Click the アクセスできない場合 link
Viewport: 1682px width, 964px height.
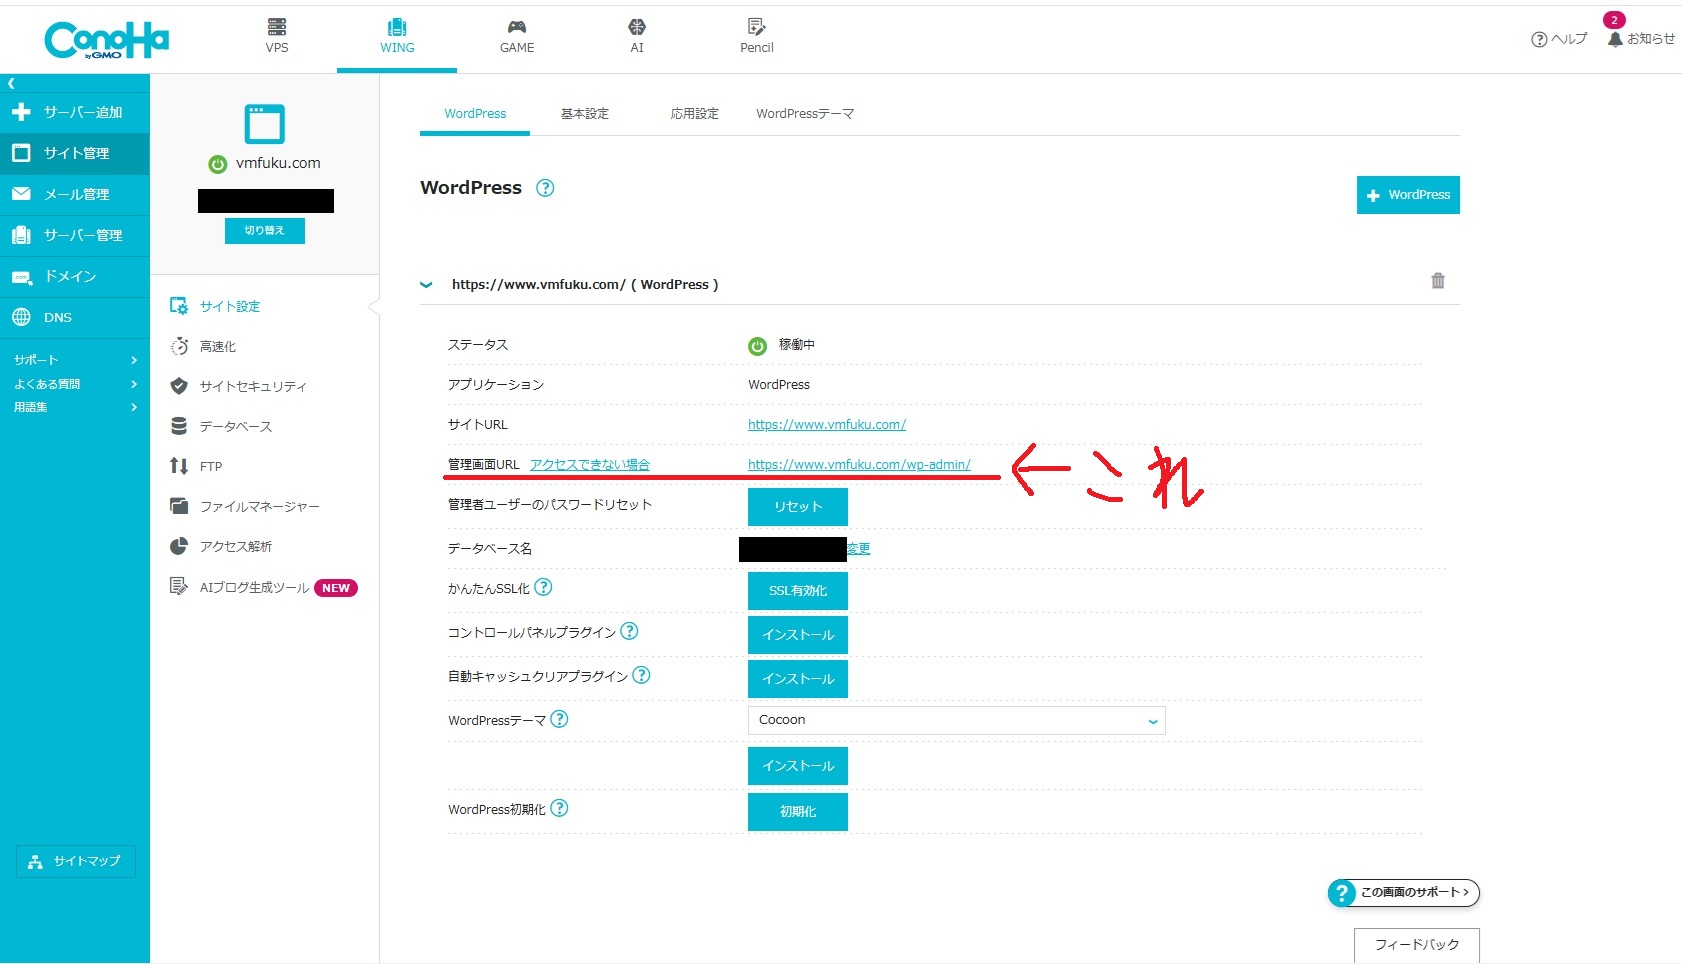pyautogui.click(x=590, y=465)
